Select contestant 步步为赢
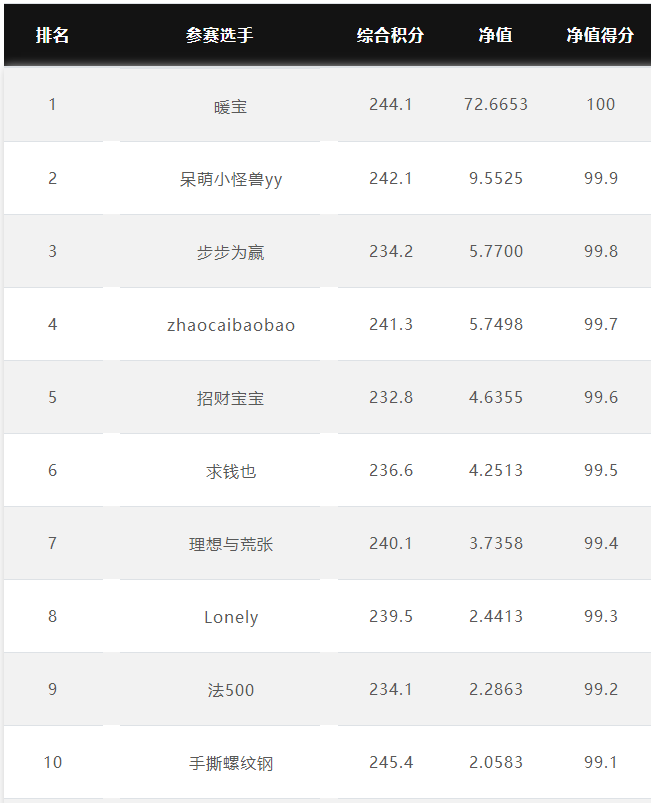651x803 pixels. coord(230,252)
